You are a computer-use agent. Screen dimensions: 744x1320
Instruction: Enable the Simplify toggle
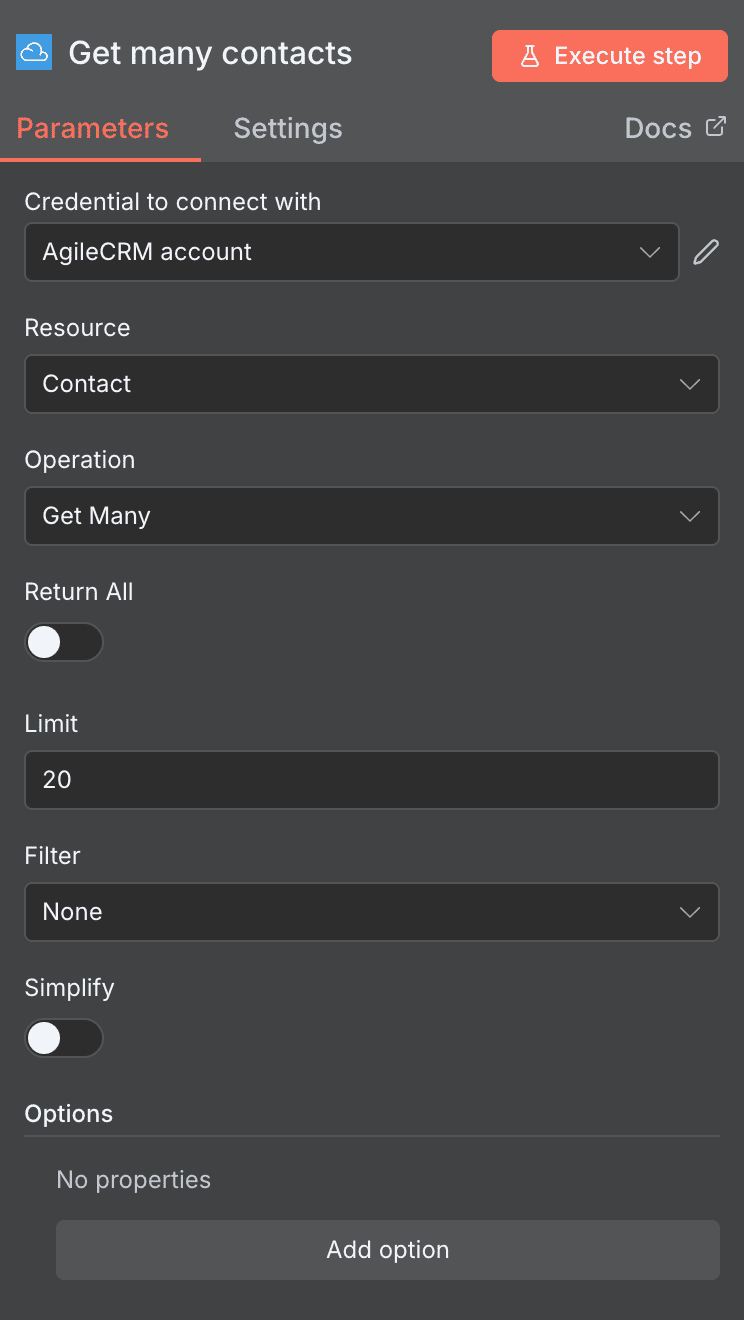pos(64,1038)
